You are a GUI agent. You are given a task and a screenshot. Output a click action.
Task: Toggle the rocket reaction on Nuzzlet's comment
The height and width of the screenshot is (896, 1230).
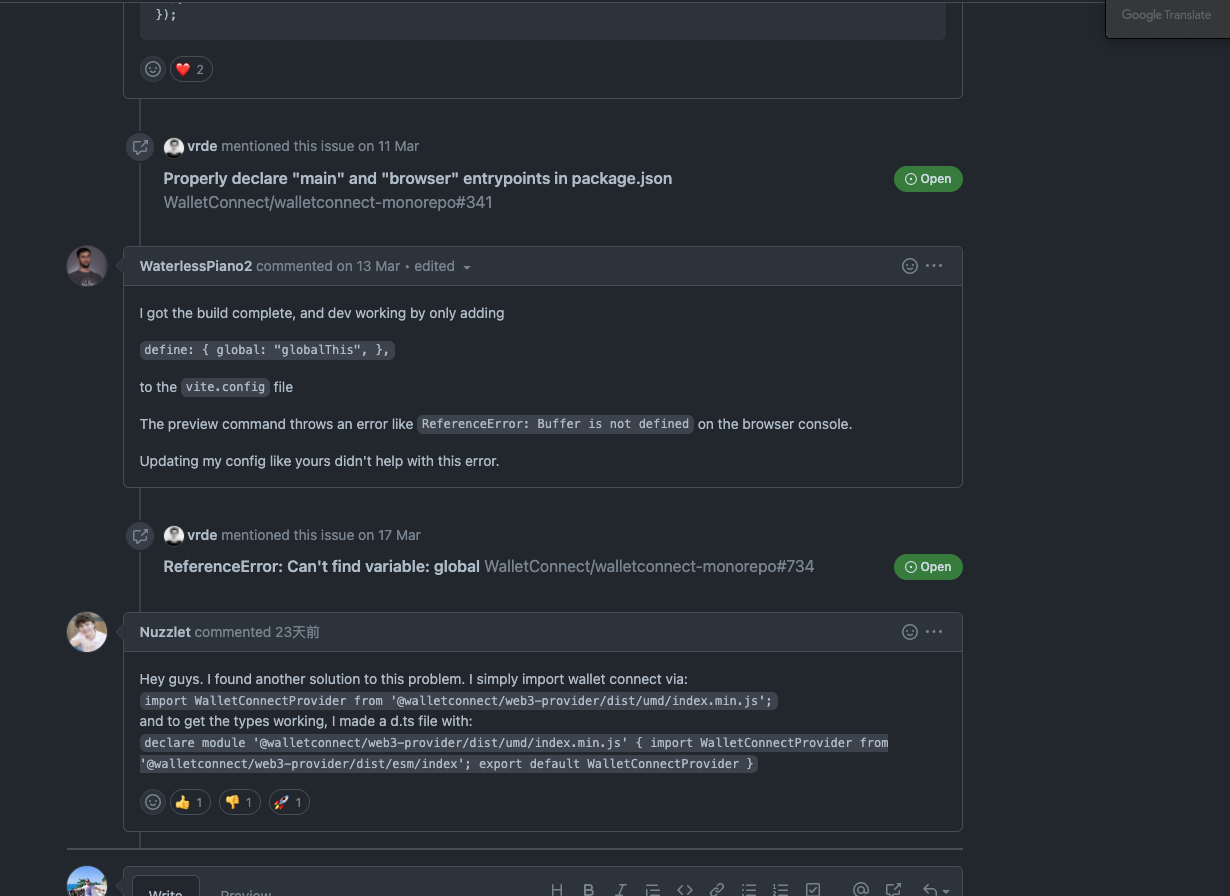[x=289, y=802]
